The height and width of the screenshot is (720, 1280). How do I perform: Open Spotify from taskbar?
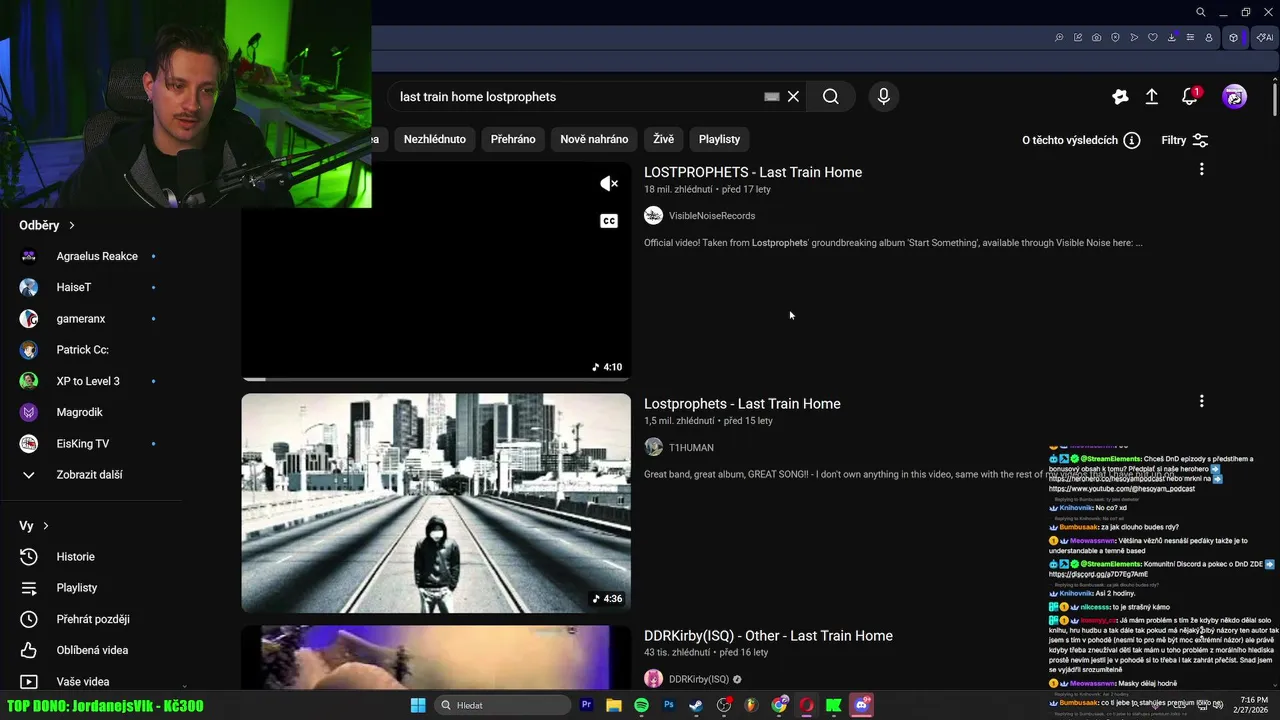(x=641, y=705)
